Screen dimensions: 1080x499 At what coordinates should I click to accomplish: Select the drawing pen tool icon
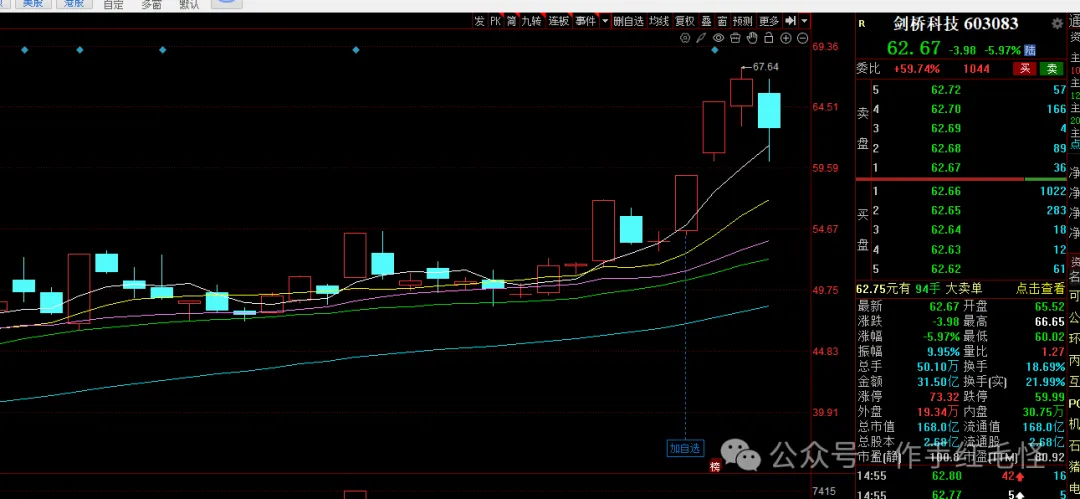(701, 38)
